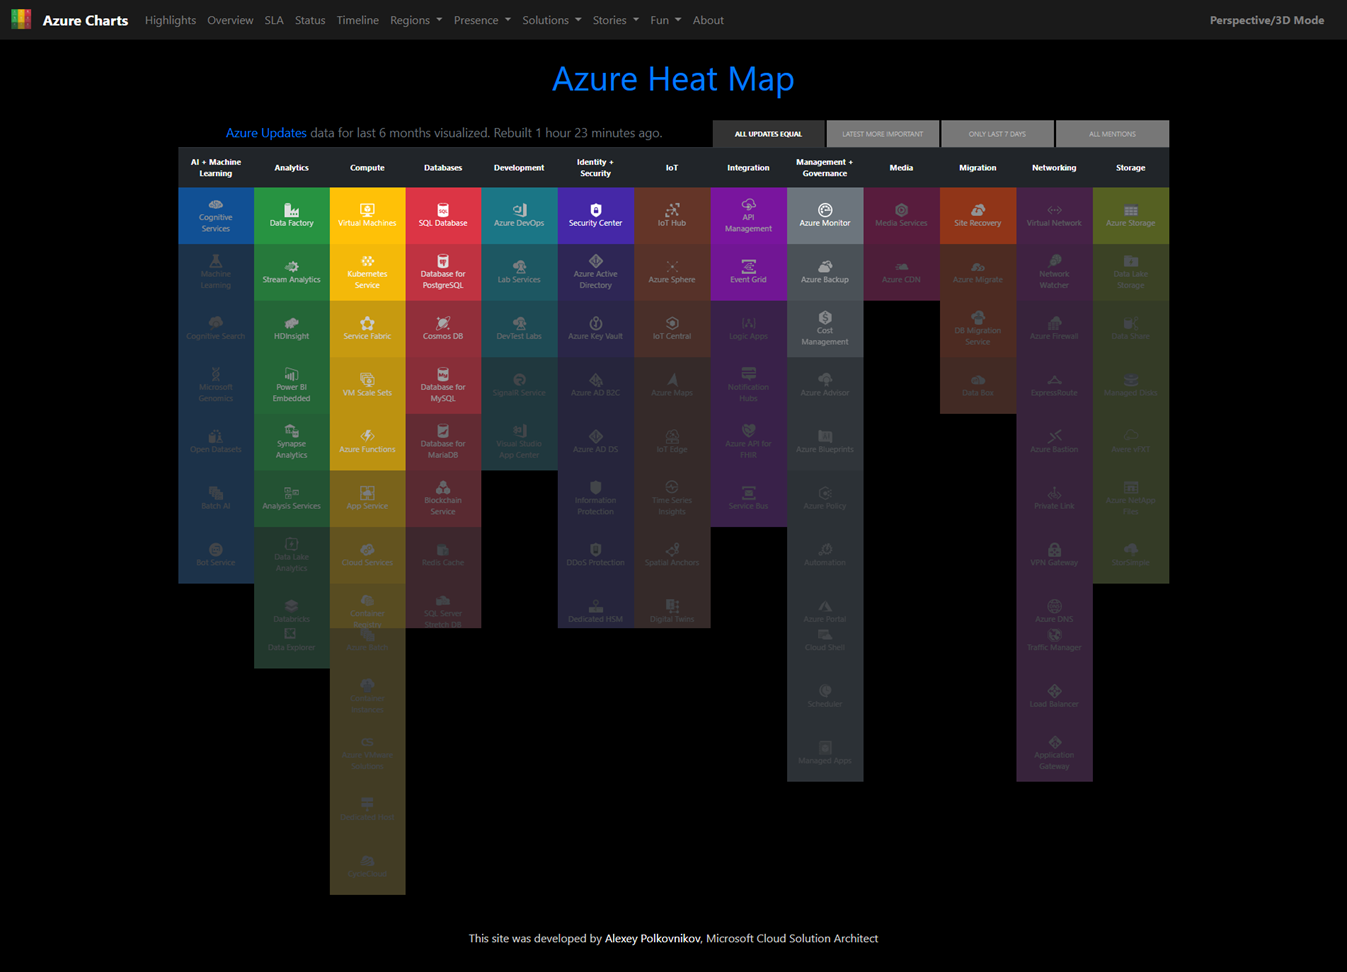The image size is (1347, 972).
Task: Open the SLA nav item
Action: pos(274,20)
